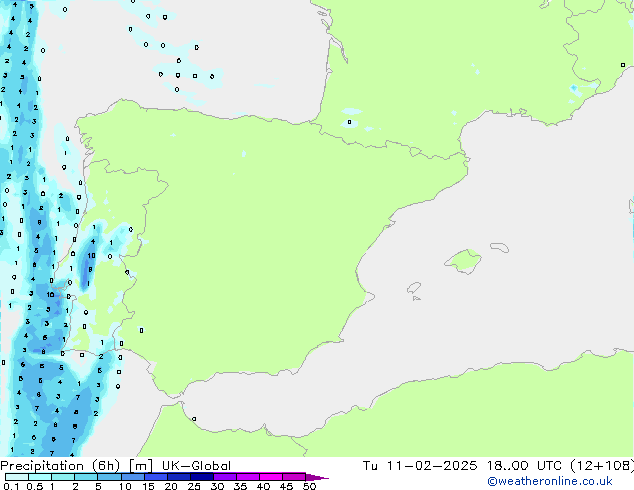Click Ibiza island outline on the map

[414, 288]
